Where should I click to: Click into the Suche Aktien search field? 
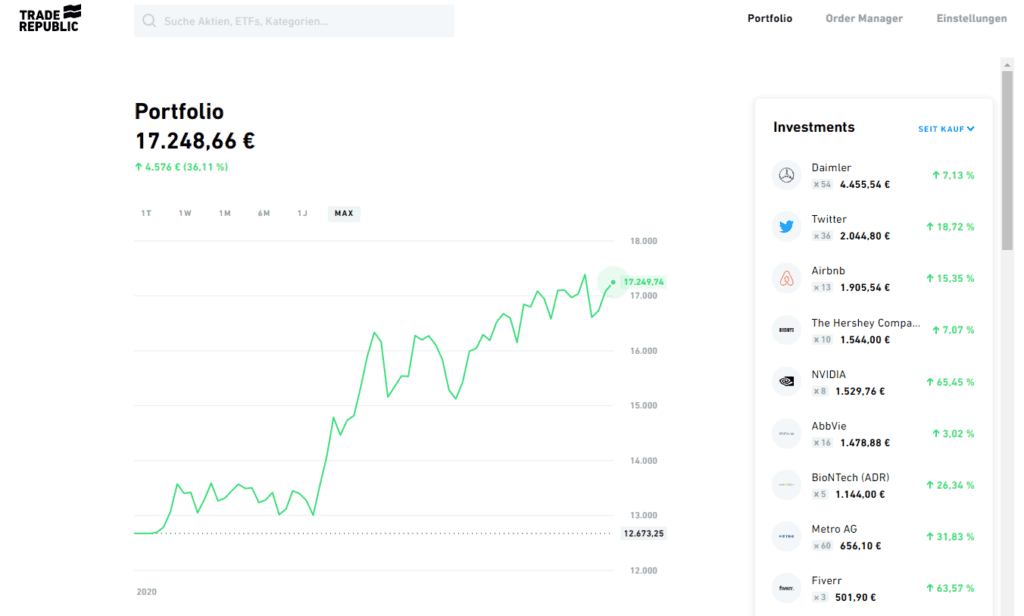tap(294, 21)
